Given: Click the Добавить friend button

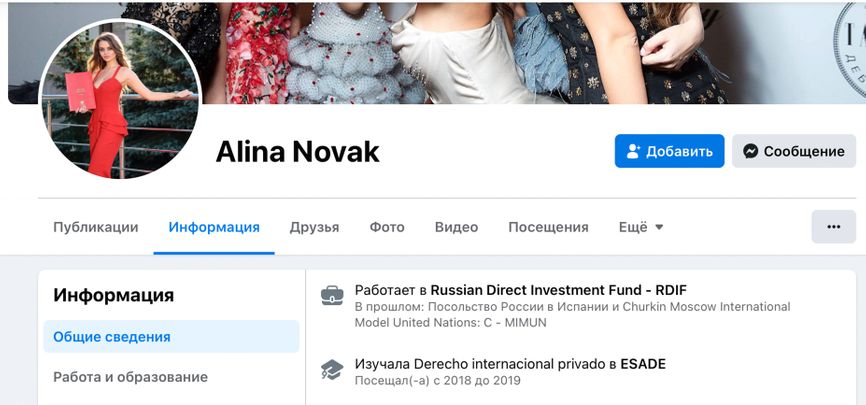Looking at the screenshot, I should coord(669,151).
